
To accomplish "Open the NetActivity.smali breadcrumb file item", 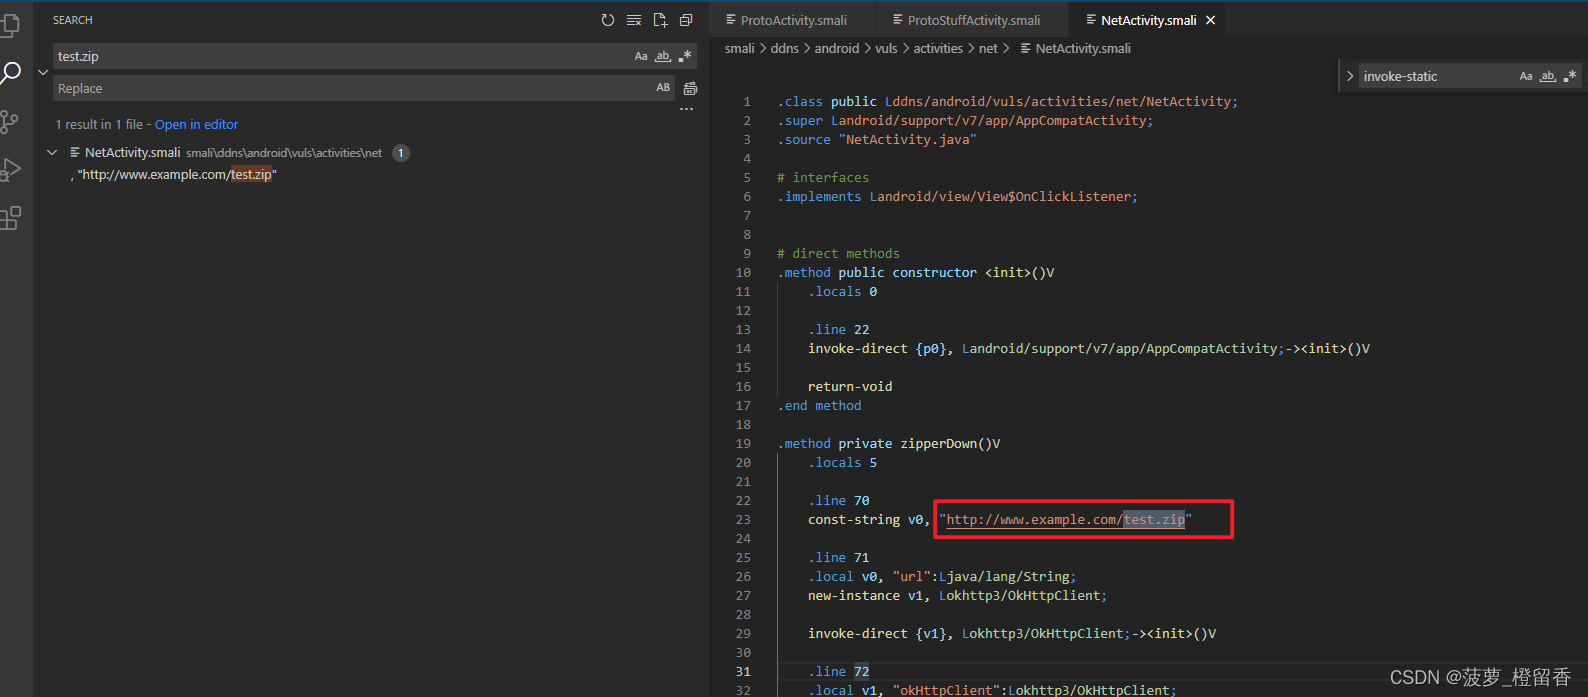I will point(1076,49).
